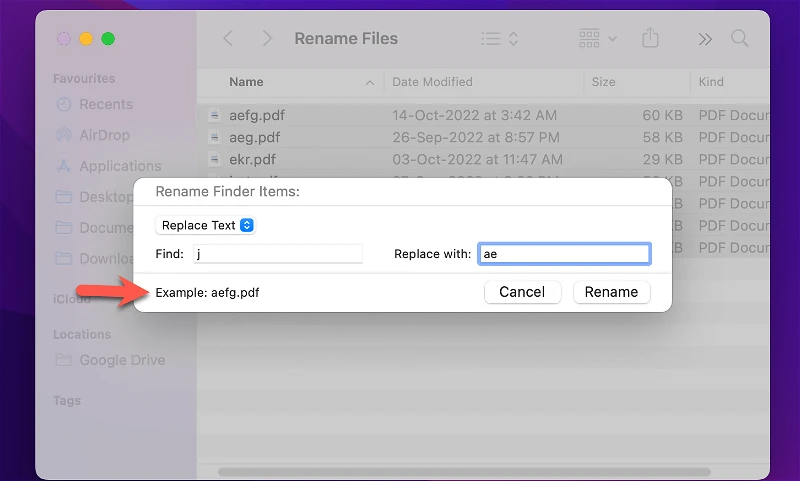The width and height of the screenshot is (800, 481).
Task: Open Recents in the sidebar
Action: pos(105,104)
